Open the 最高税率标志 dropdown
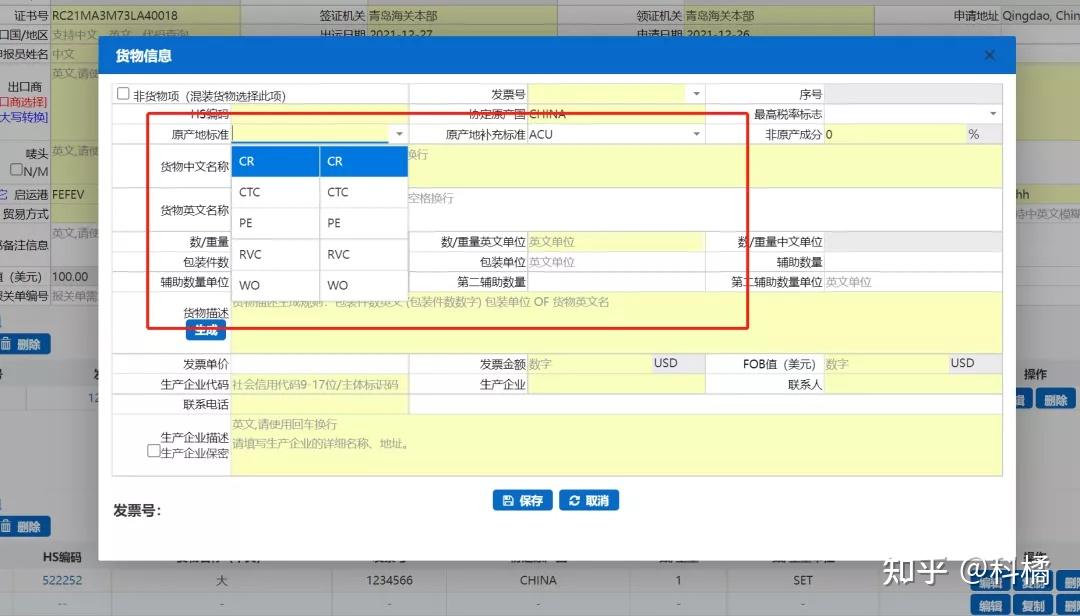 point(993,113)
